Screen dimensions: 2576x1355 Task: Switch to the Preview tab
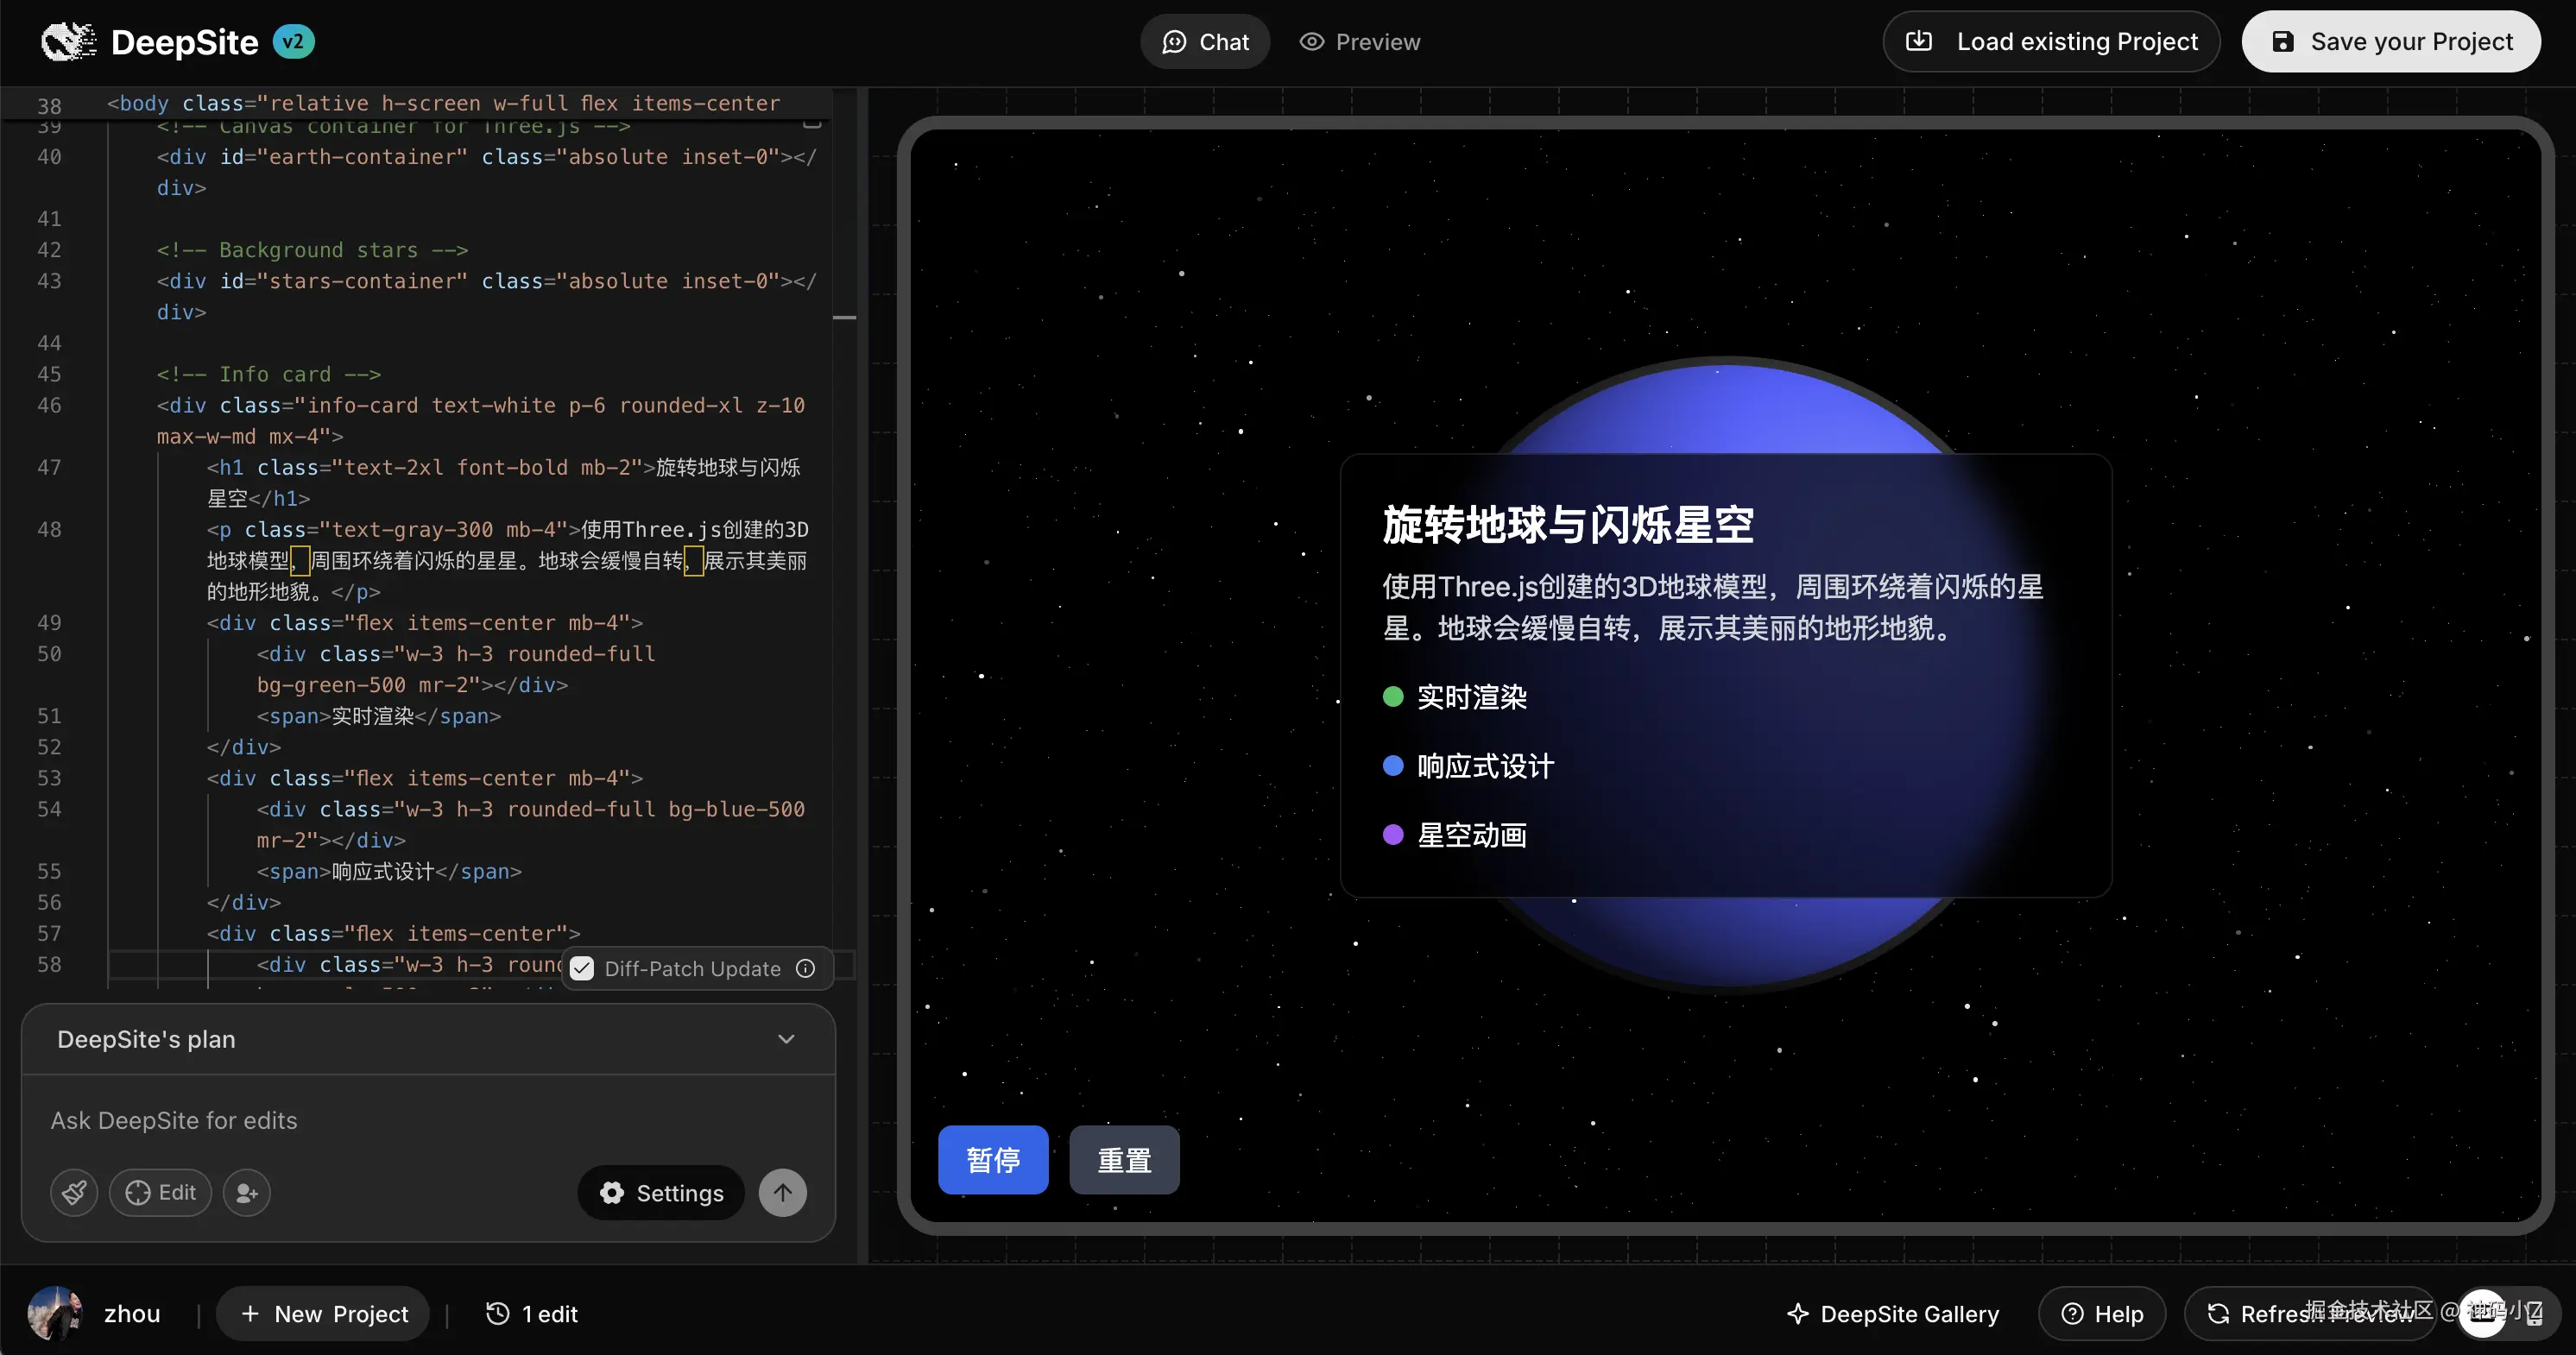pyautogui.click(x=1359, y=42)
